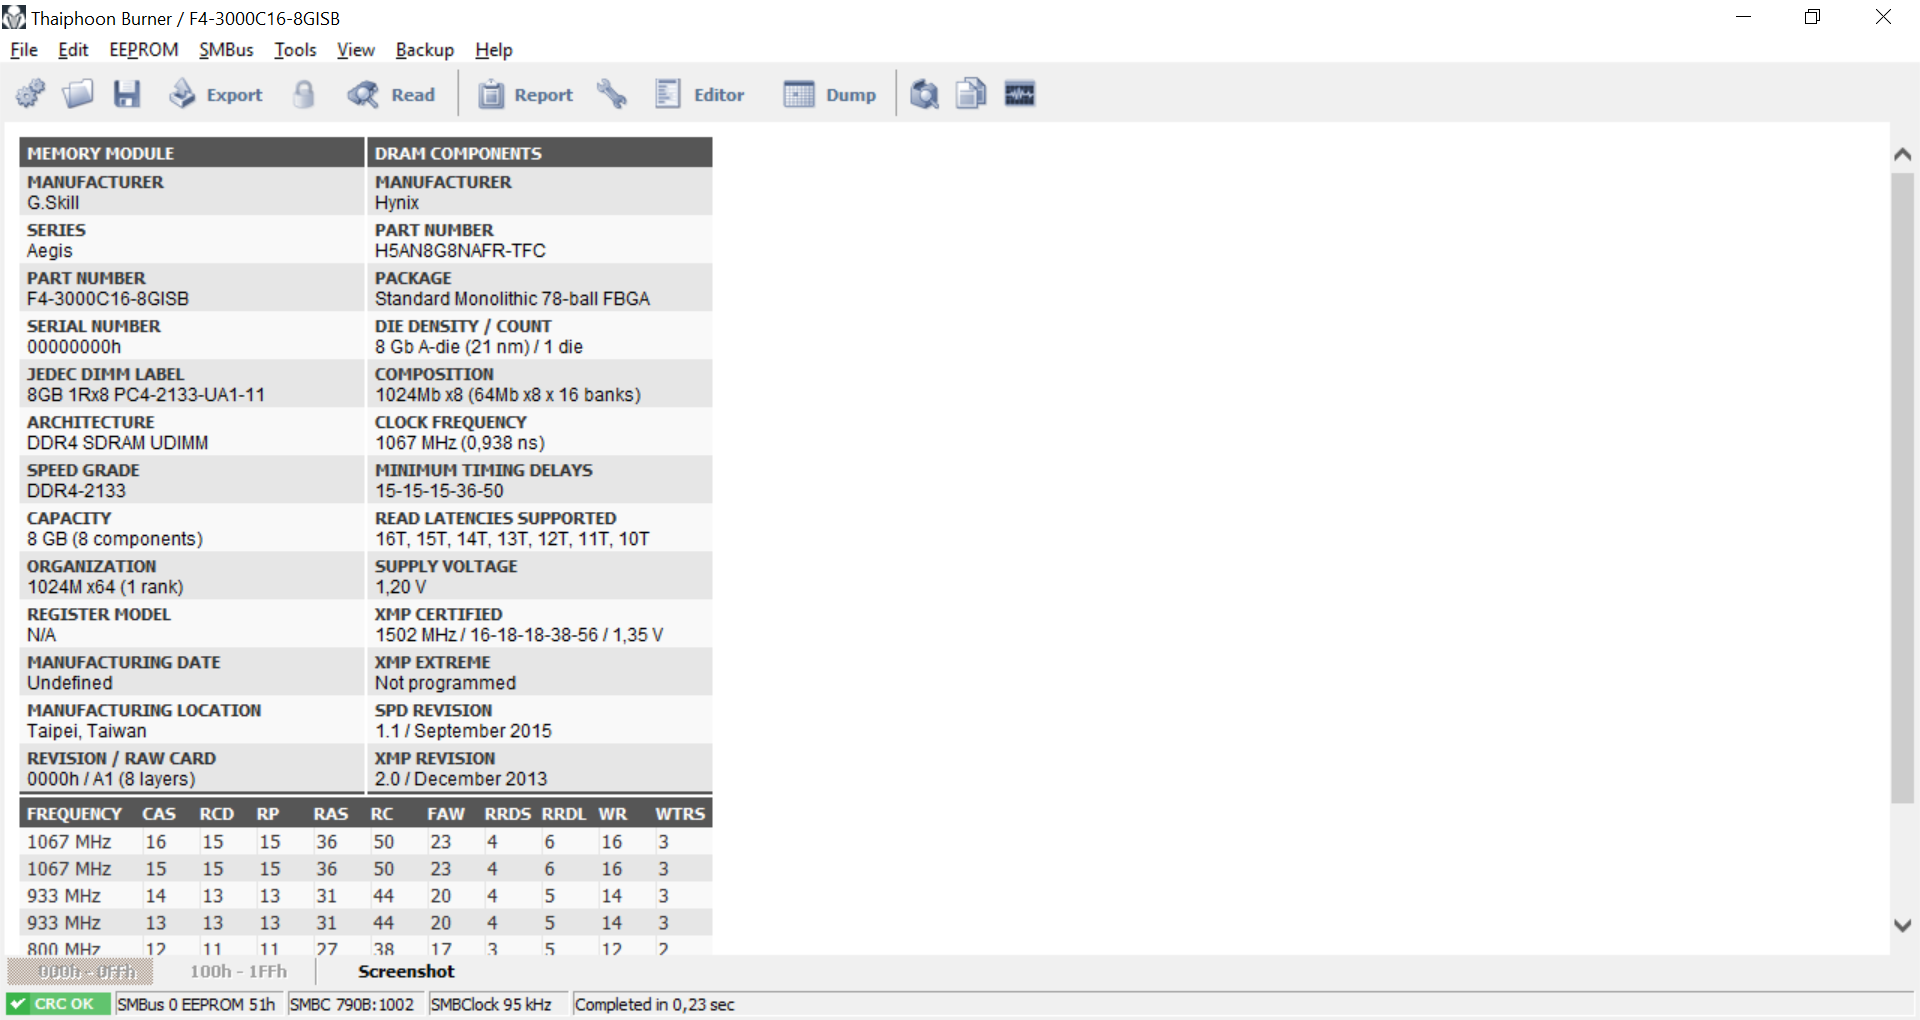Click the waveform monitor icon
Image resolution: width=1920 pixels, height=1020 pixels.
pos(1019,95)
